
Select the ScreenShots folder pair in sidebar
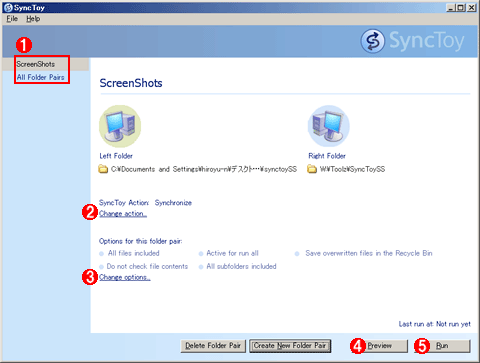click(36, 64)
